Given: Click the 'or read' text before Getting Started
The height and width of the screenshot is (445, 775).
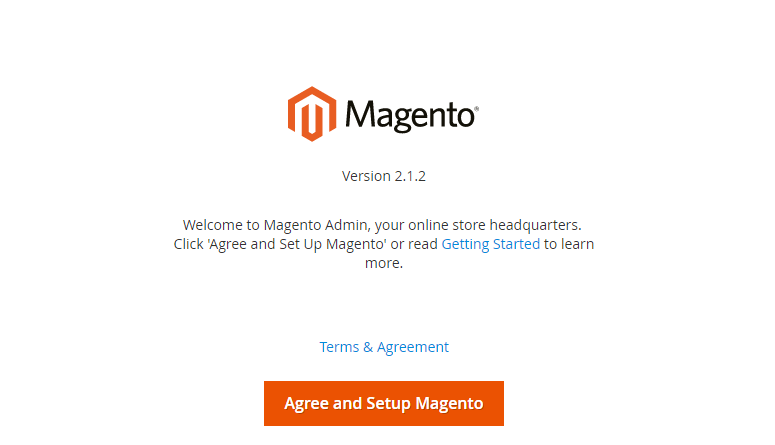Looking at the screenshot, I should tap(414, 244).
